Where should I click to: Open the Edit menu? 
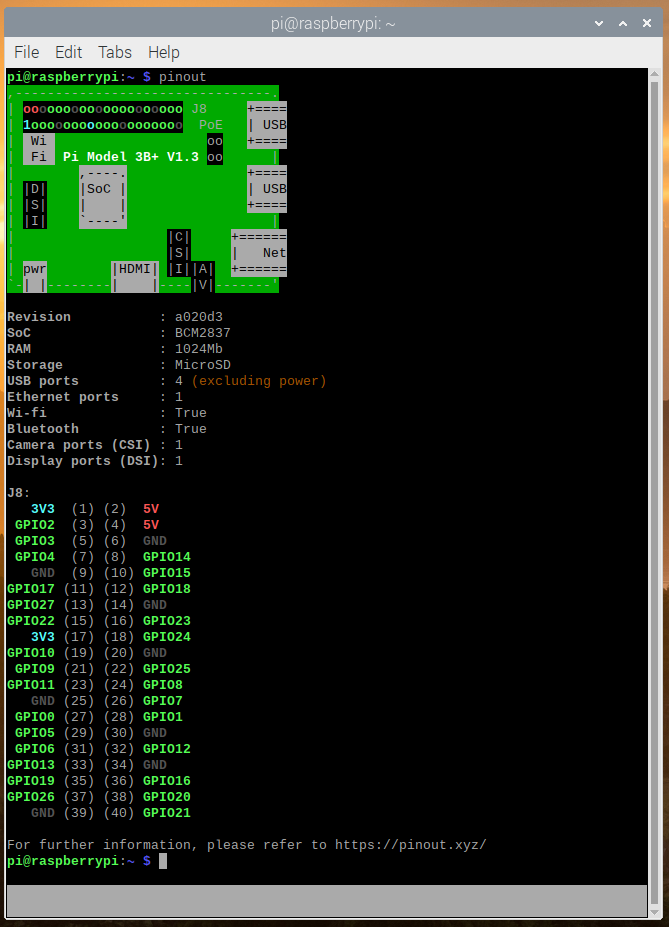coord(69,53)
